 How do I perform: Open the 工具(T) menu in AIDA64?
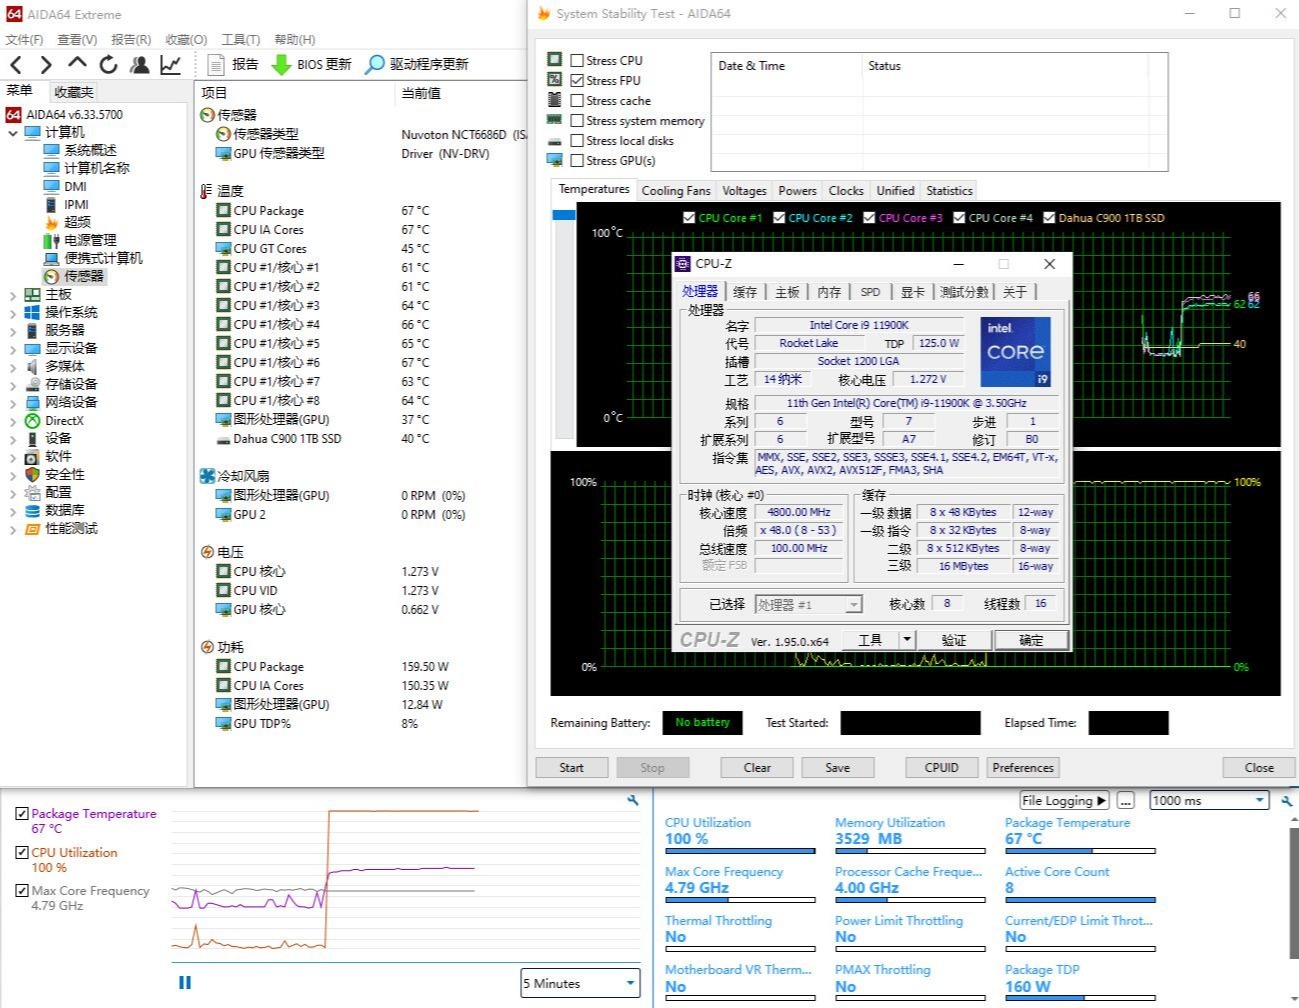click(x=239, y=40)
